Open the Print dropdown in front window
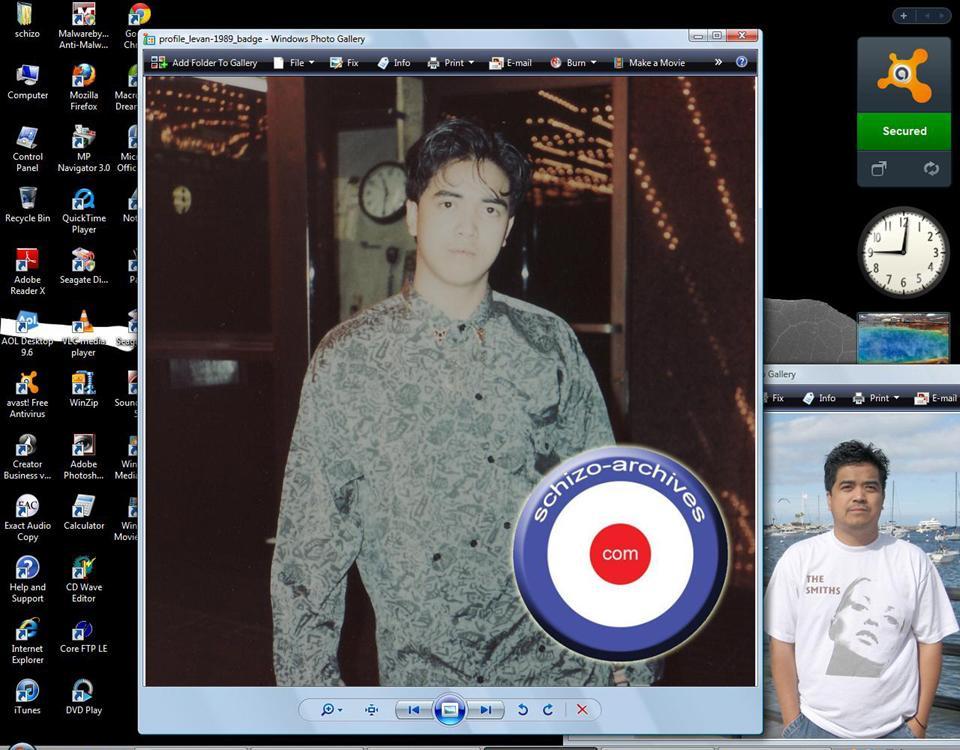The width and height of the screenshot is (960, 750). click(x=451, y=62)
